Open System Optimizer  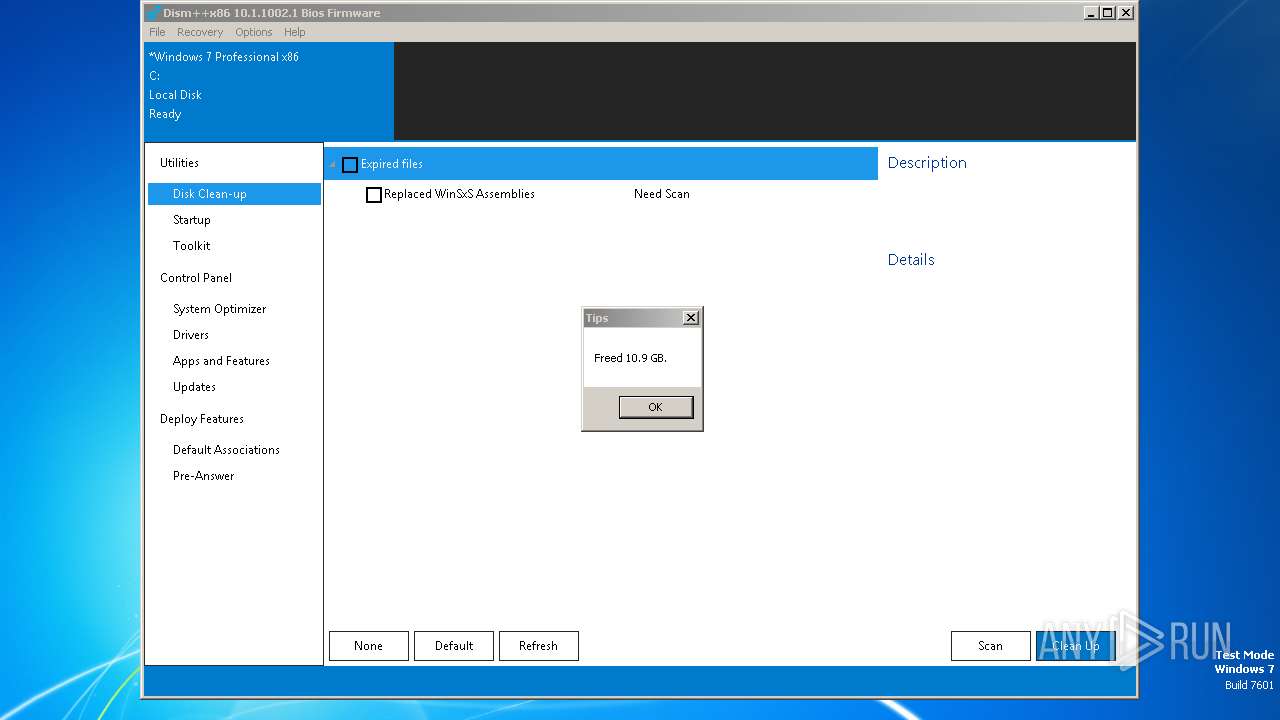coord(220,309)
